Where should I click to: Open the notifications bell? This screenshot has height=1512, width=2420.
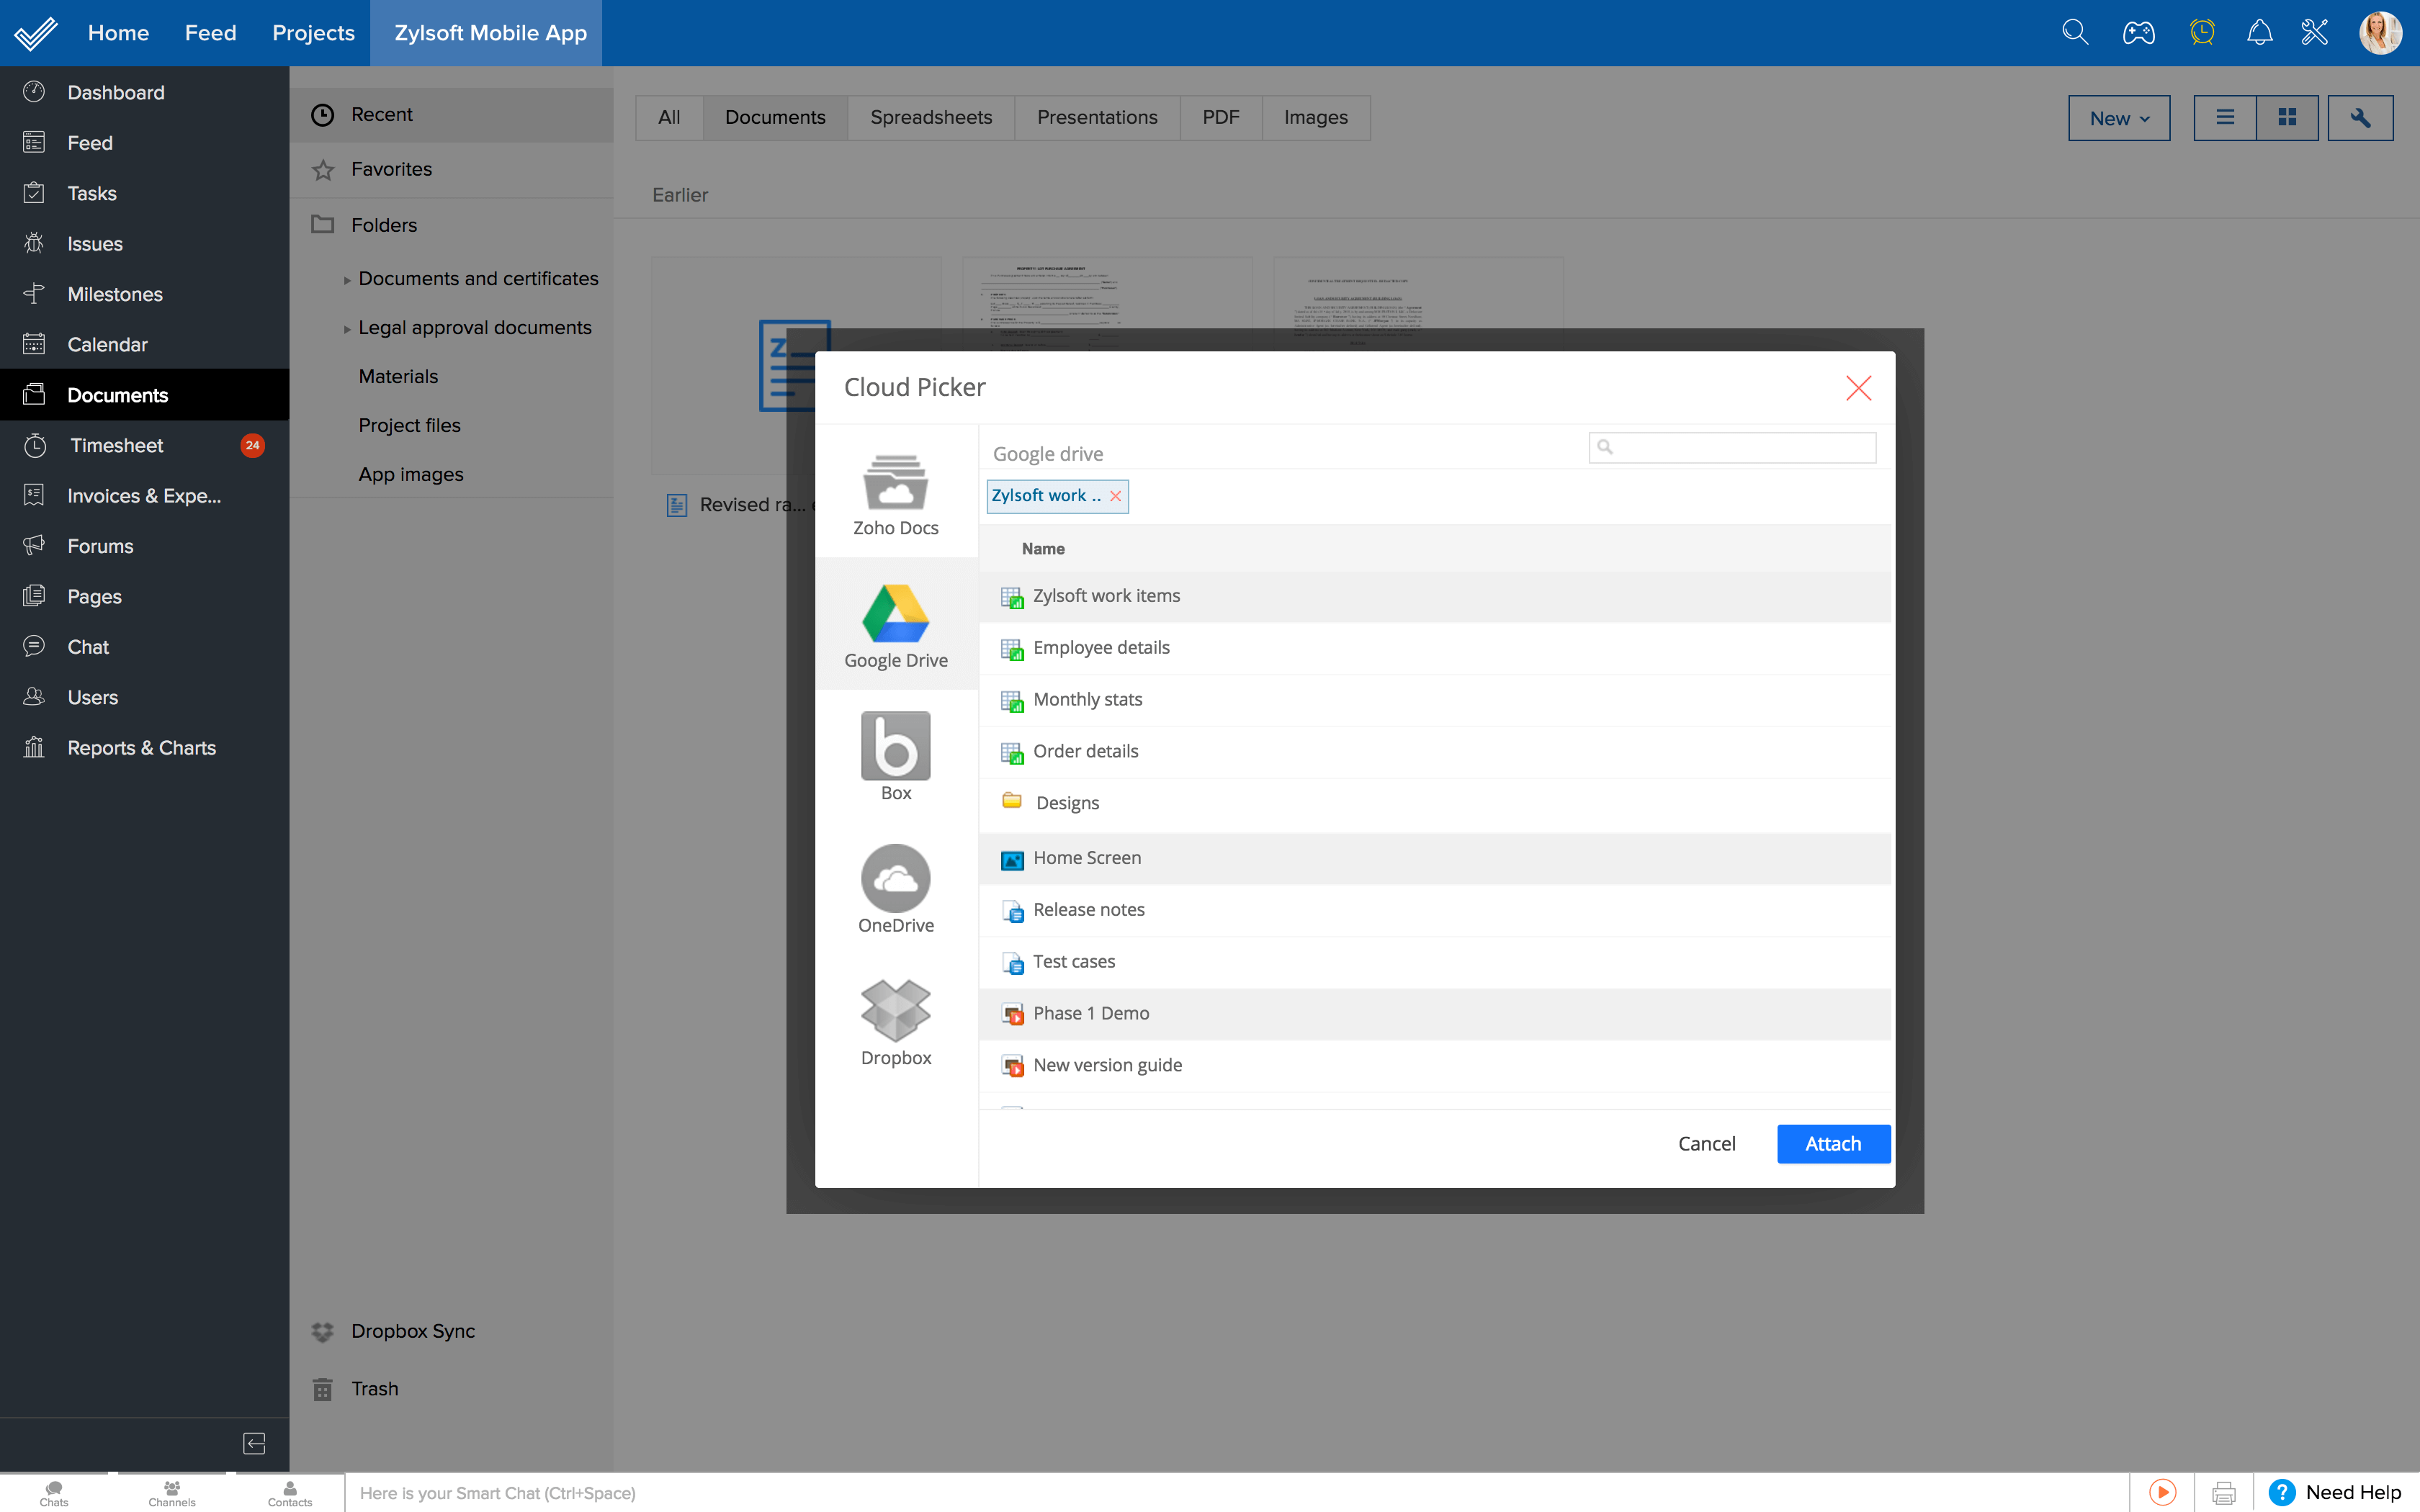pyautogui.click(x=2258, y=32)
